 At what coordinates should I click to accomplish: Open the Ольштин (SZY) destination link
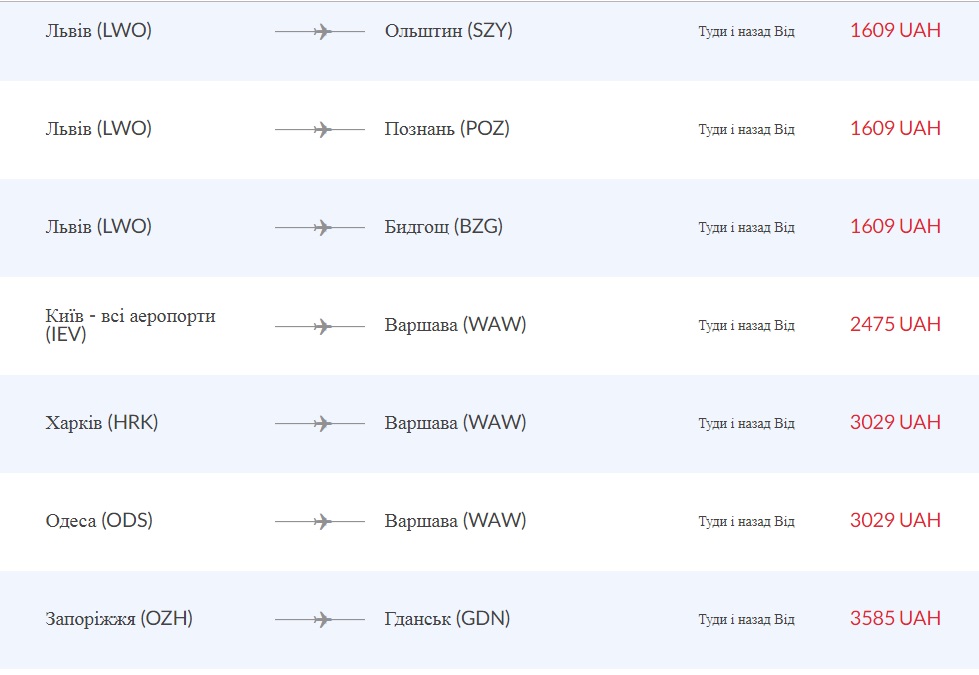tap(448, 31)
